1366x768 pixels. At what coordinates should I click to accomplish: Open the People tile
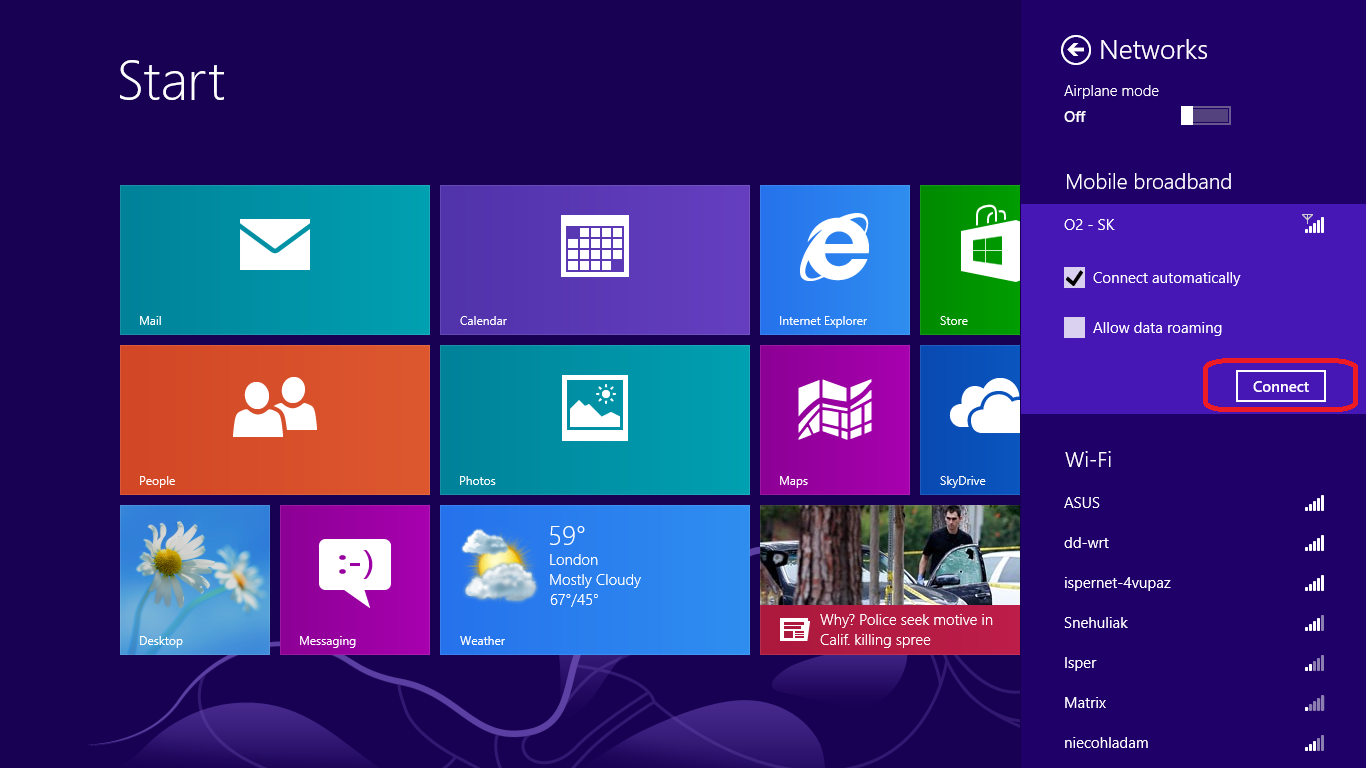(274, 419)
